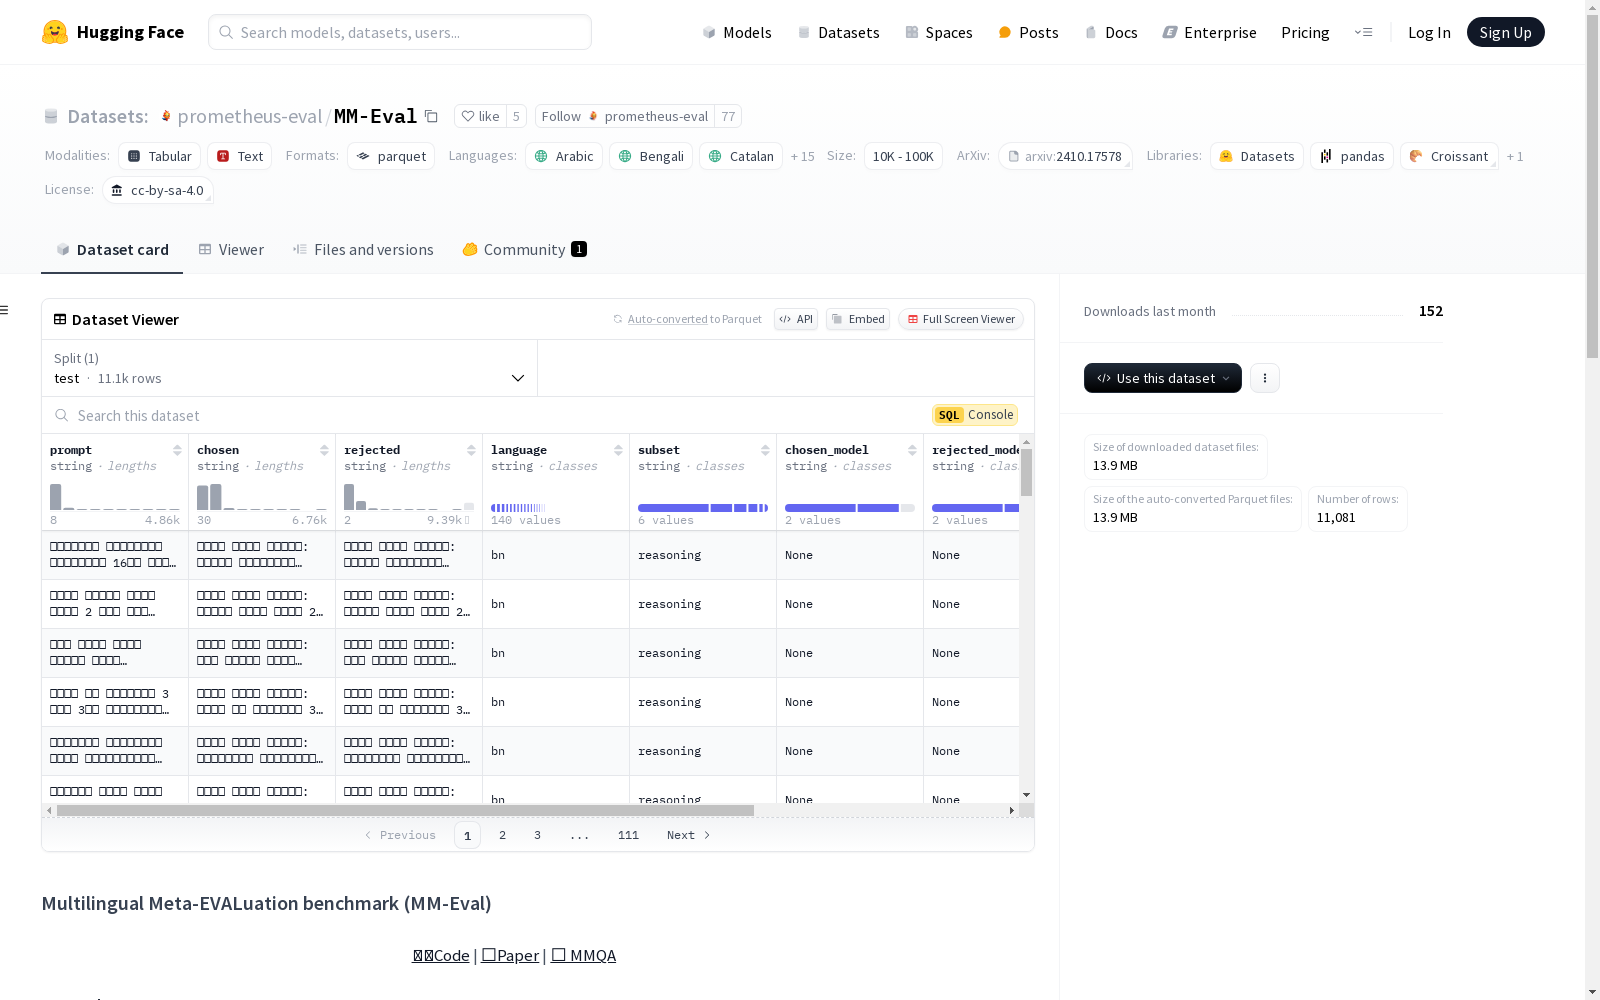1600x1000 pixels.
Task: Expand the Split selector dropdown
Action: tap(289, 368)
